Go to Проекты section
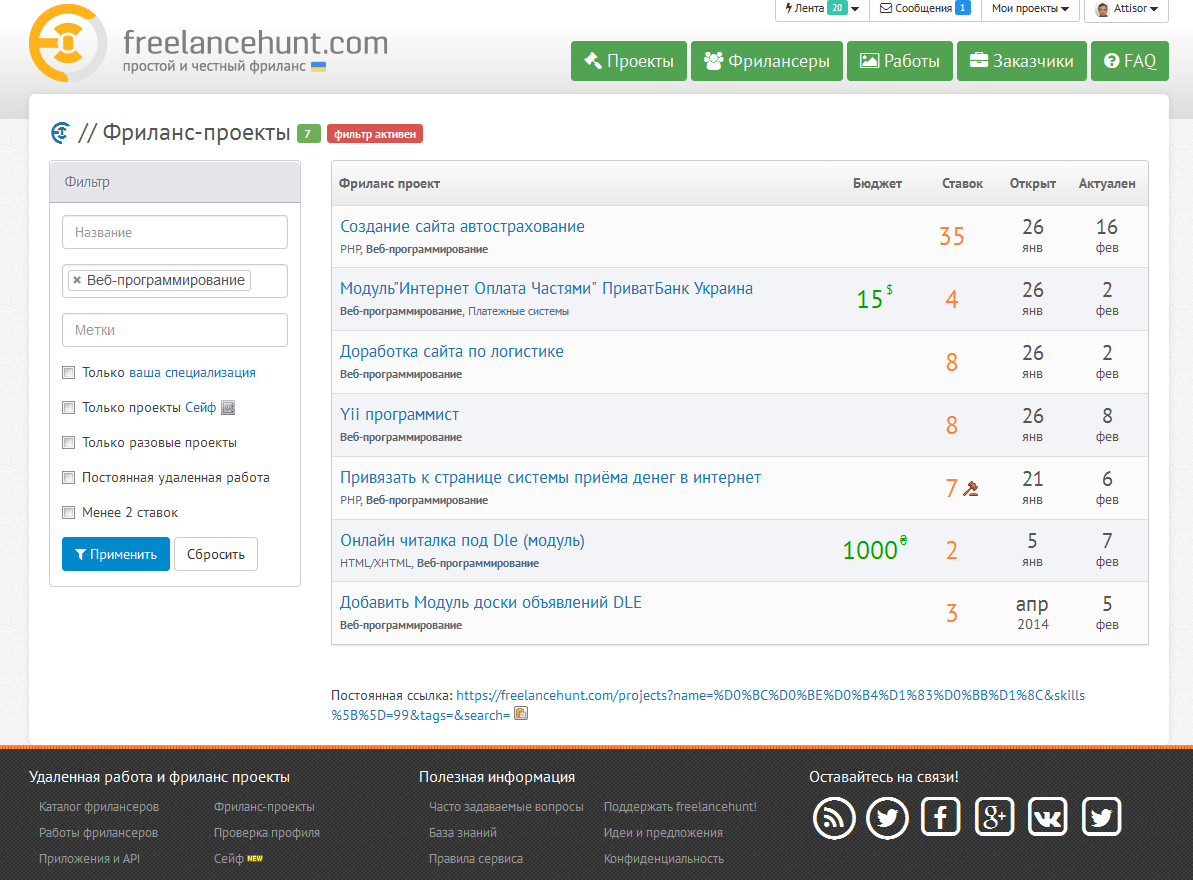Image resolution: width=1193 pixels, height=880 pixels. tap(628, 61)
